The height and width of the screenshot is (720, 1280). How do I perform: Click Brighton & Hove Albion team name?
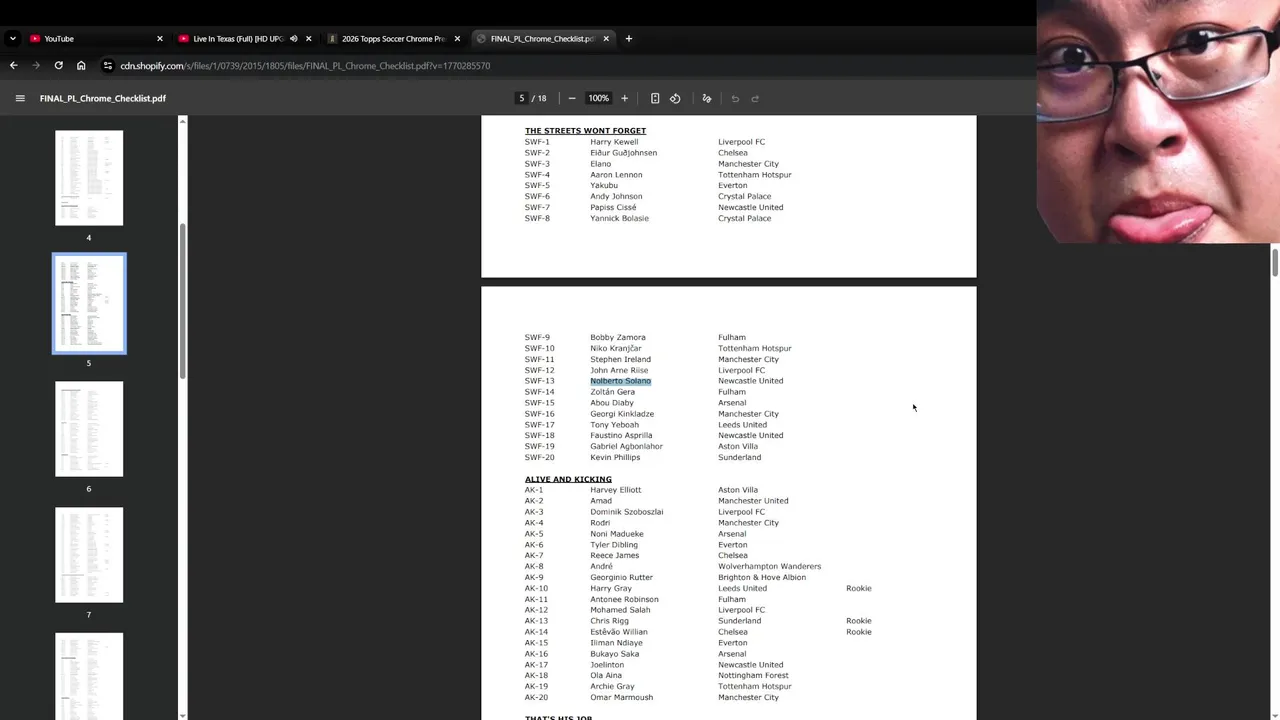[761, 577]
